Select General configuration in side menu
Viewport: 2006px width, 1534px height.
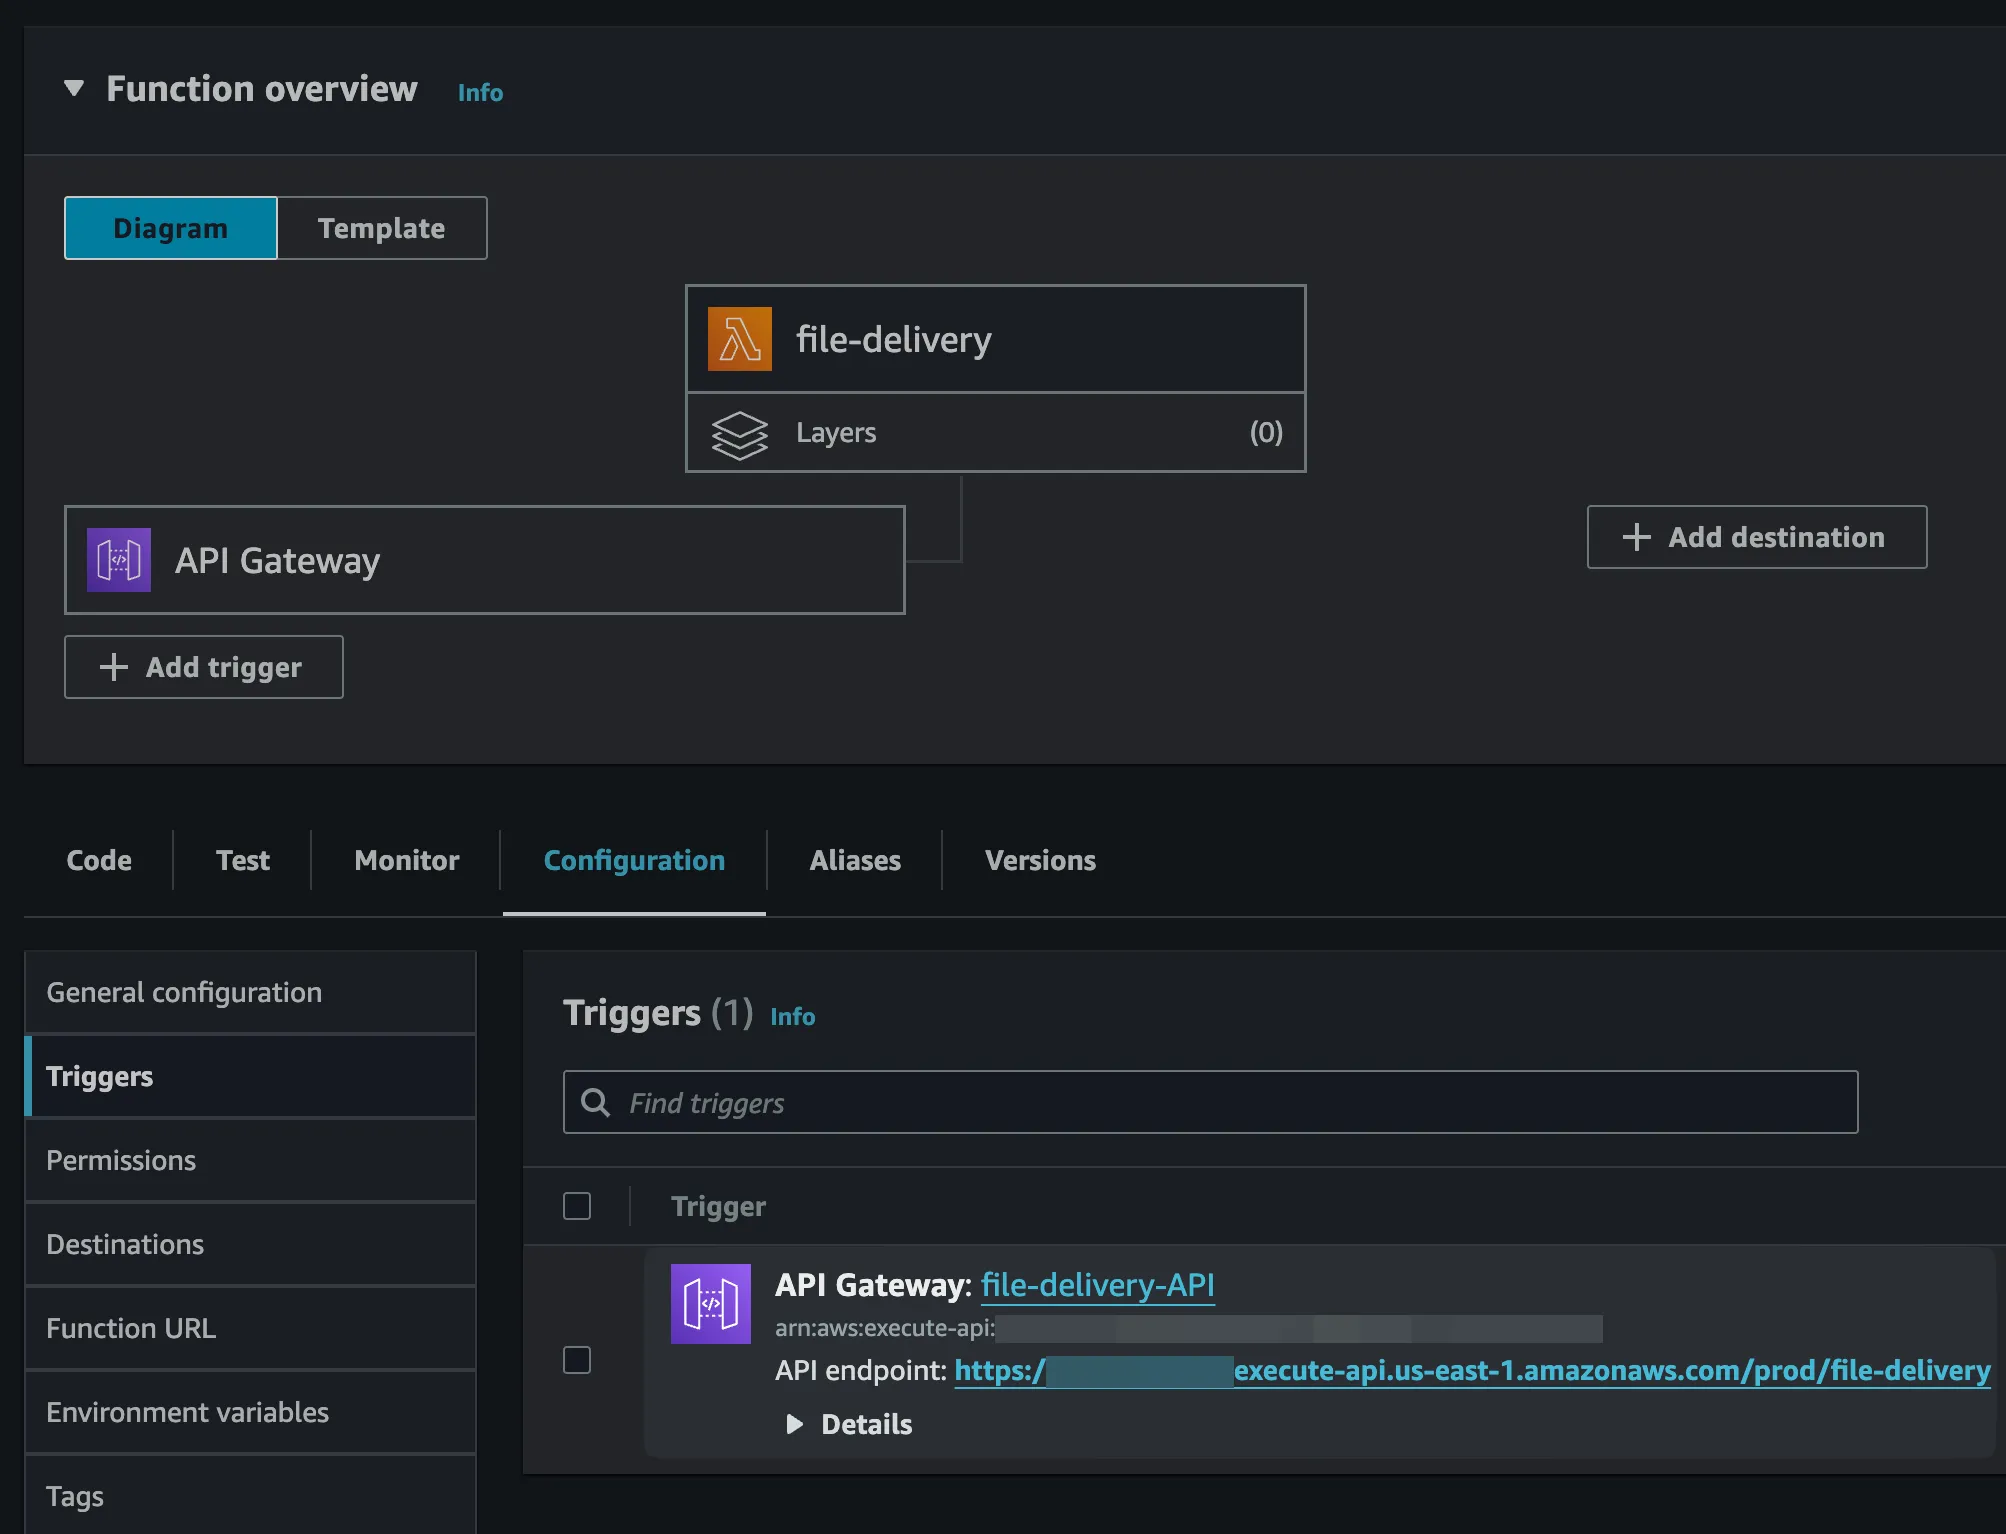(x=250, y=992)
